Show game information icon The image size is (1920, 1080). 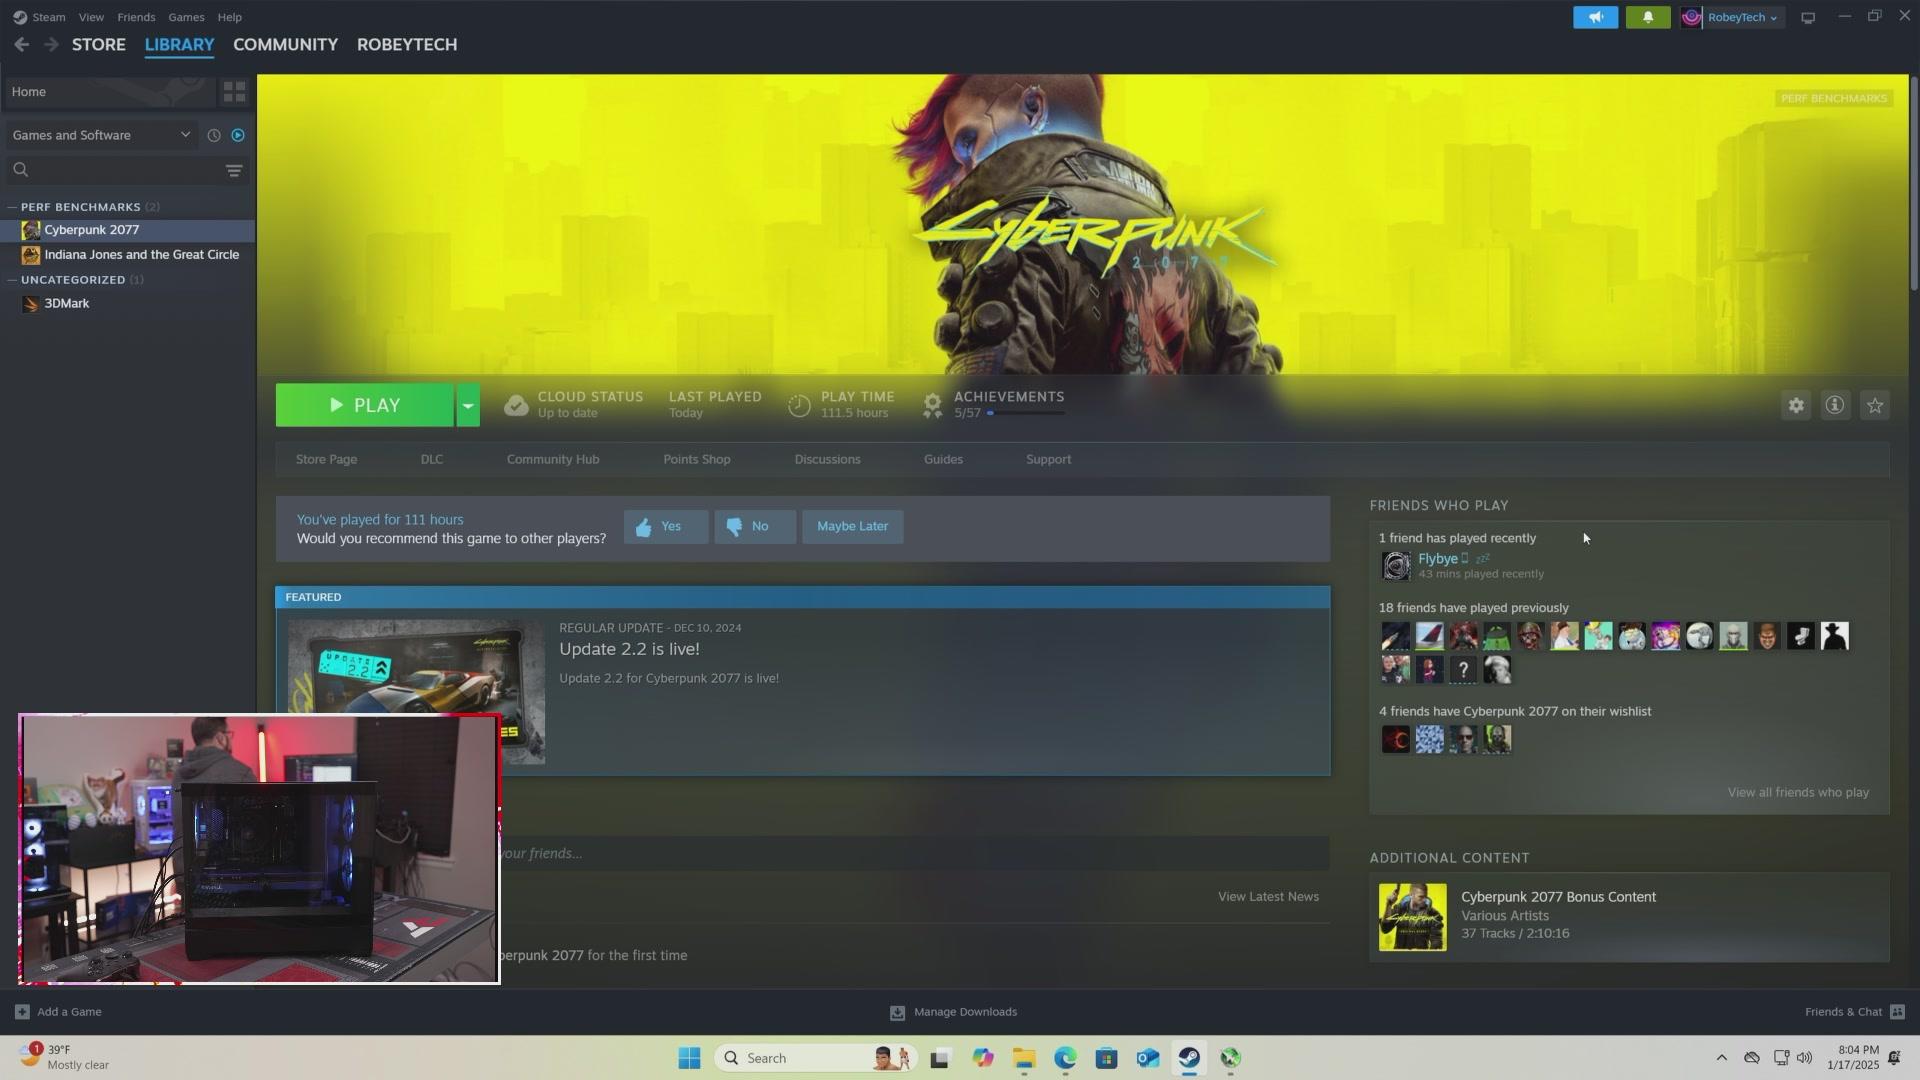pos(1835,405)
